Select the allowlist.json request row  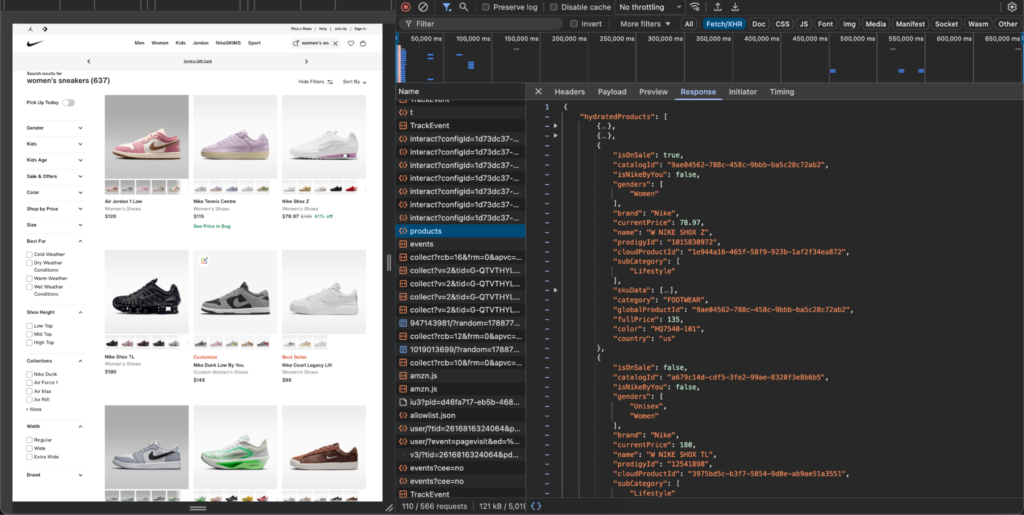coord(460,415)
